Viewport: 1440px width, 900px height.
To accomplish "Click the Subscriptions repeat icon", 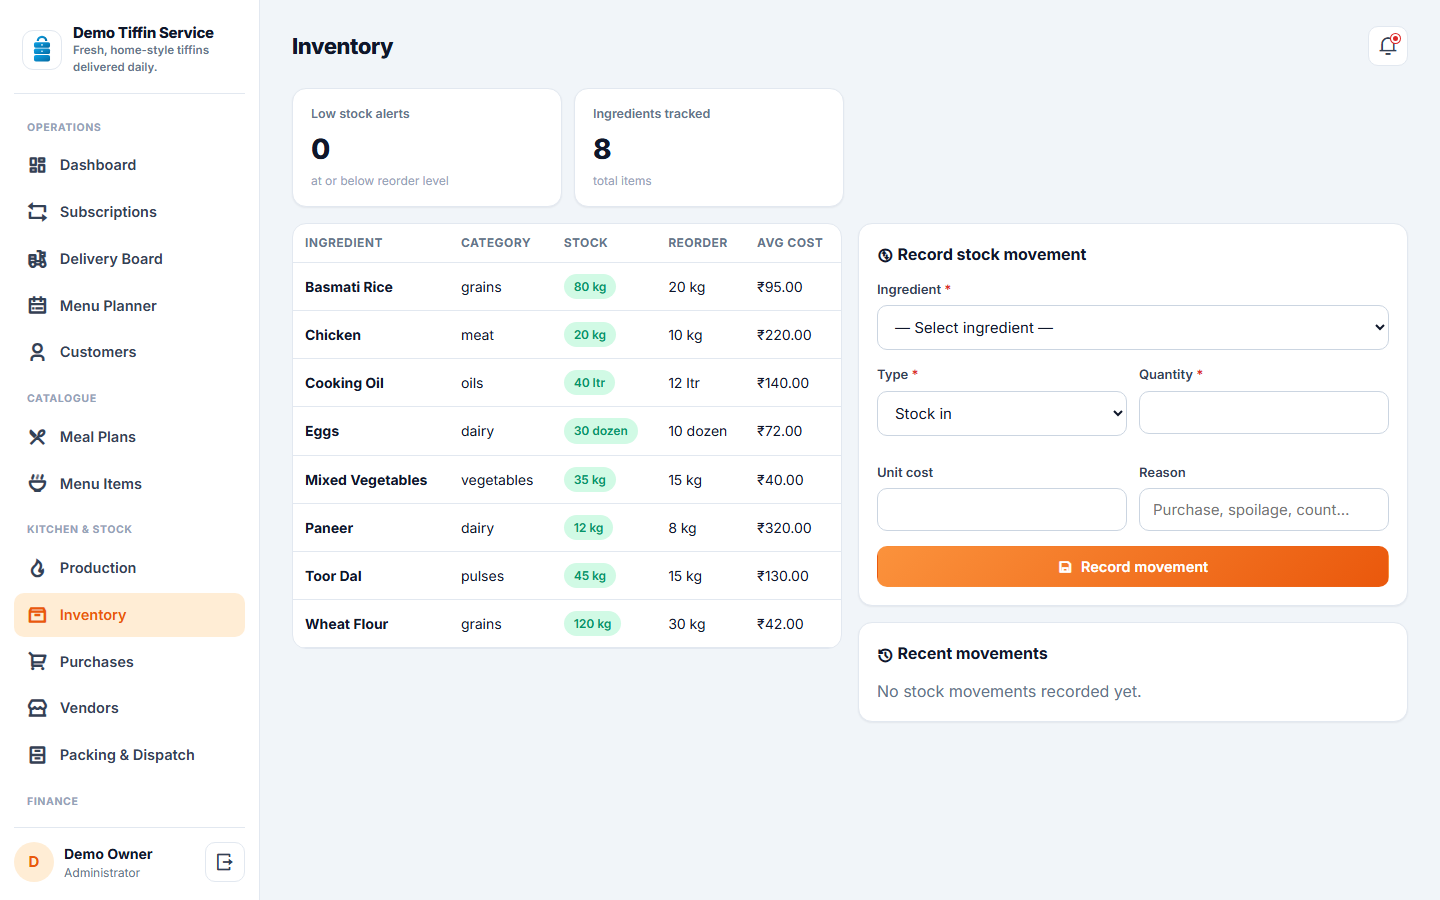I will 37,212.
